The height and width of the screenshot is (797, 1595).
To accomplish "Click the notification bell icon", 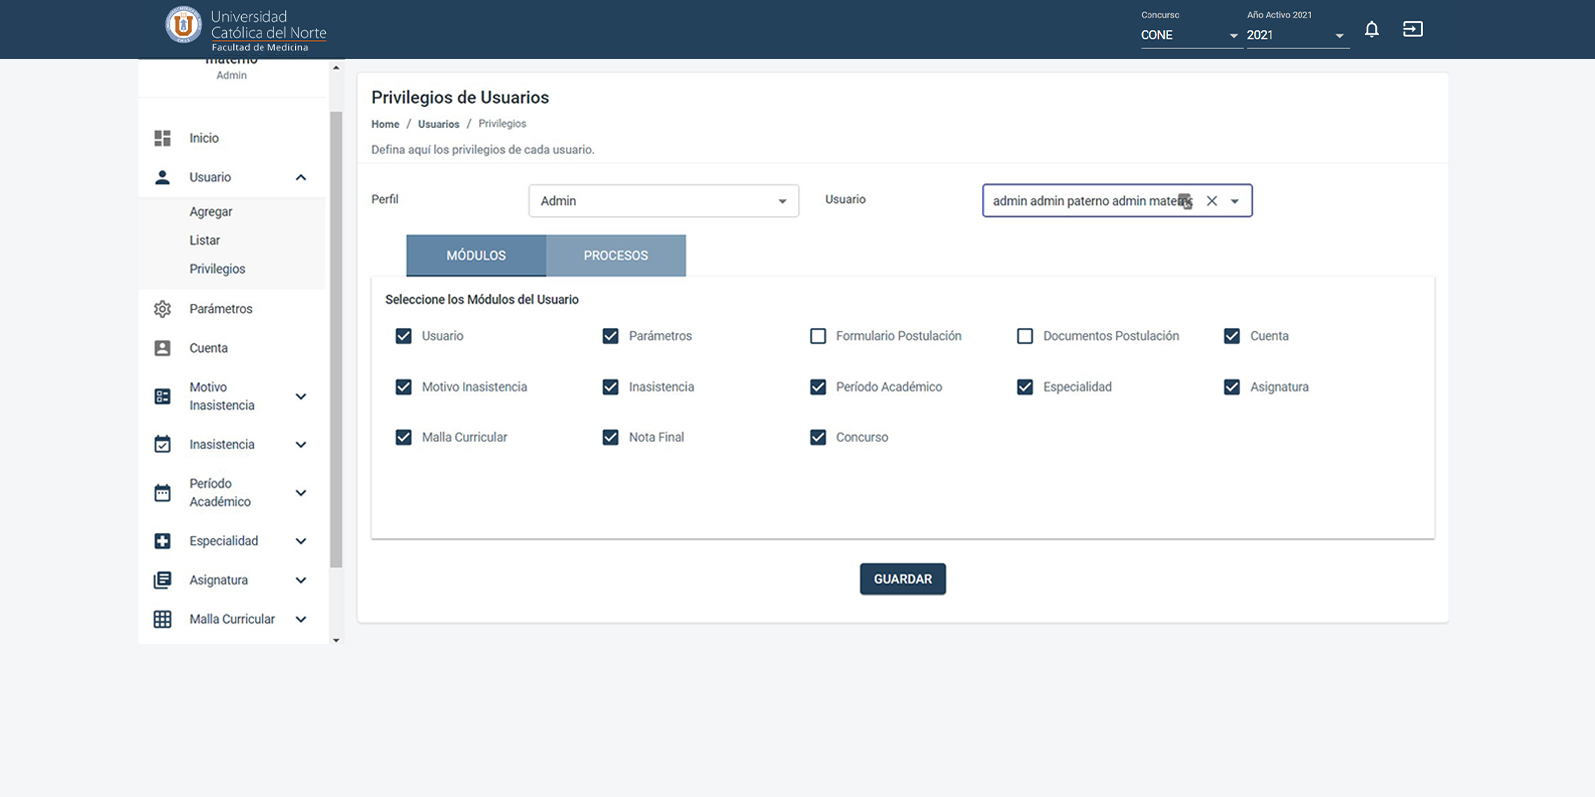I will (1371, 29).
